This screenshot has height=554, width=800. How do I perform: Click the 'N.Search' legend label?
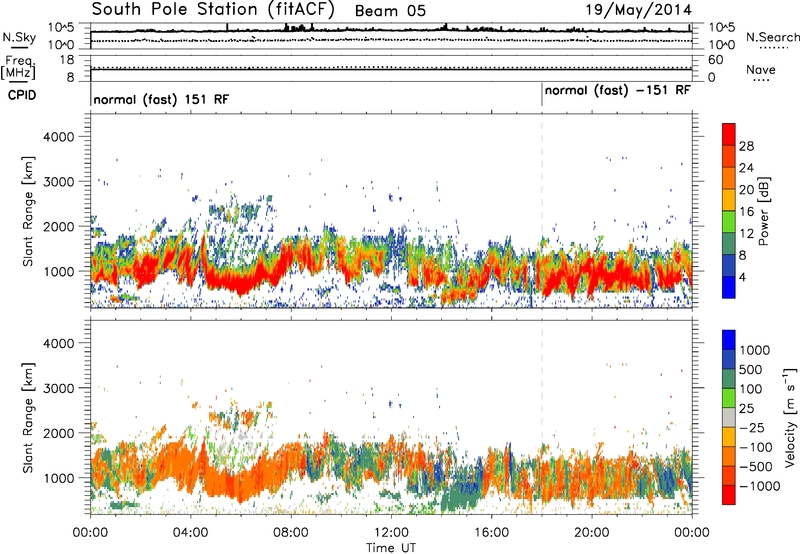click(x=772, y=37)
